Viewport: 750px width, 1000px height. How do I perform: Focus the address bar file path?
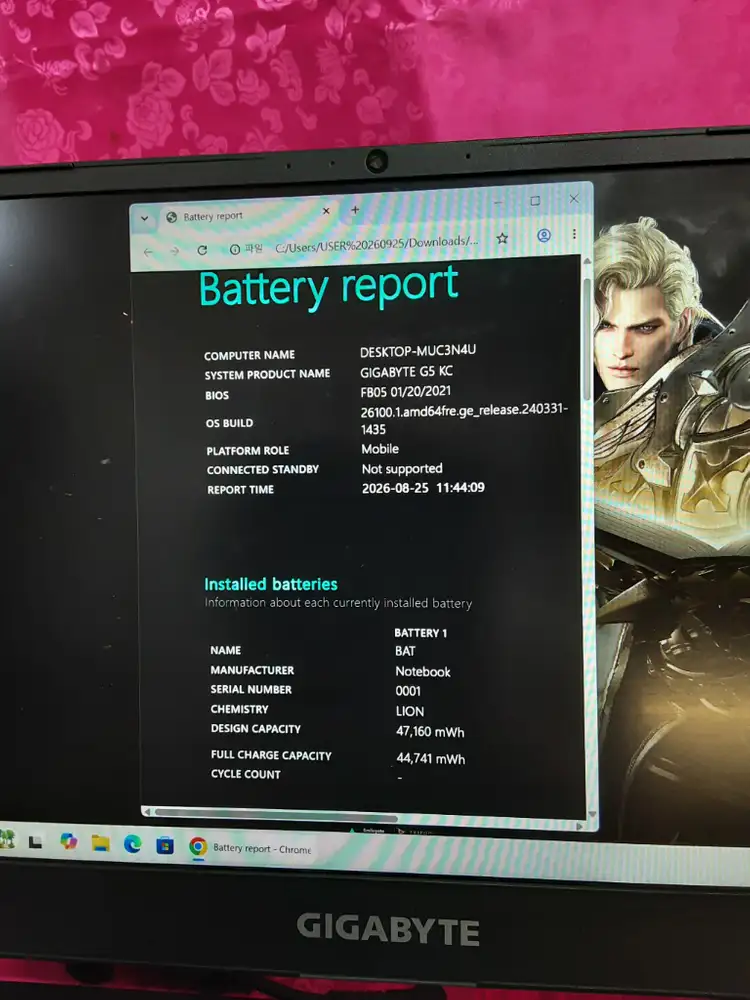click(x=376, y=243)
